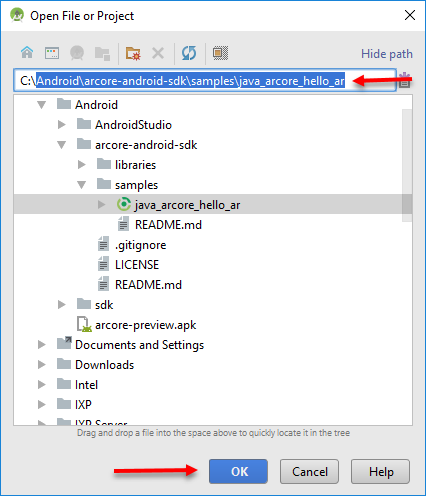Expand the libraries folder
Viewport: 426px width, 496px height.
click(x=82, y=165)
